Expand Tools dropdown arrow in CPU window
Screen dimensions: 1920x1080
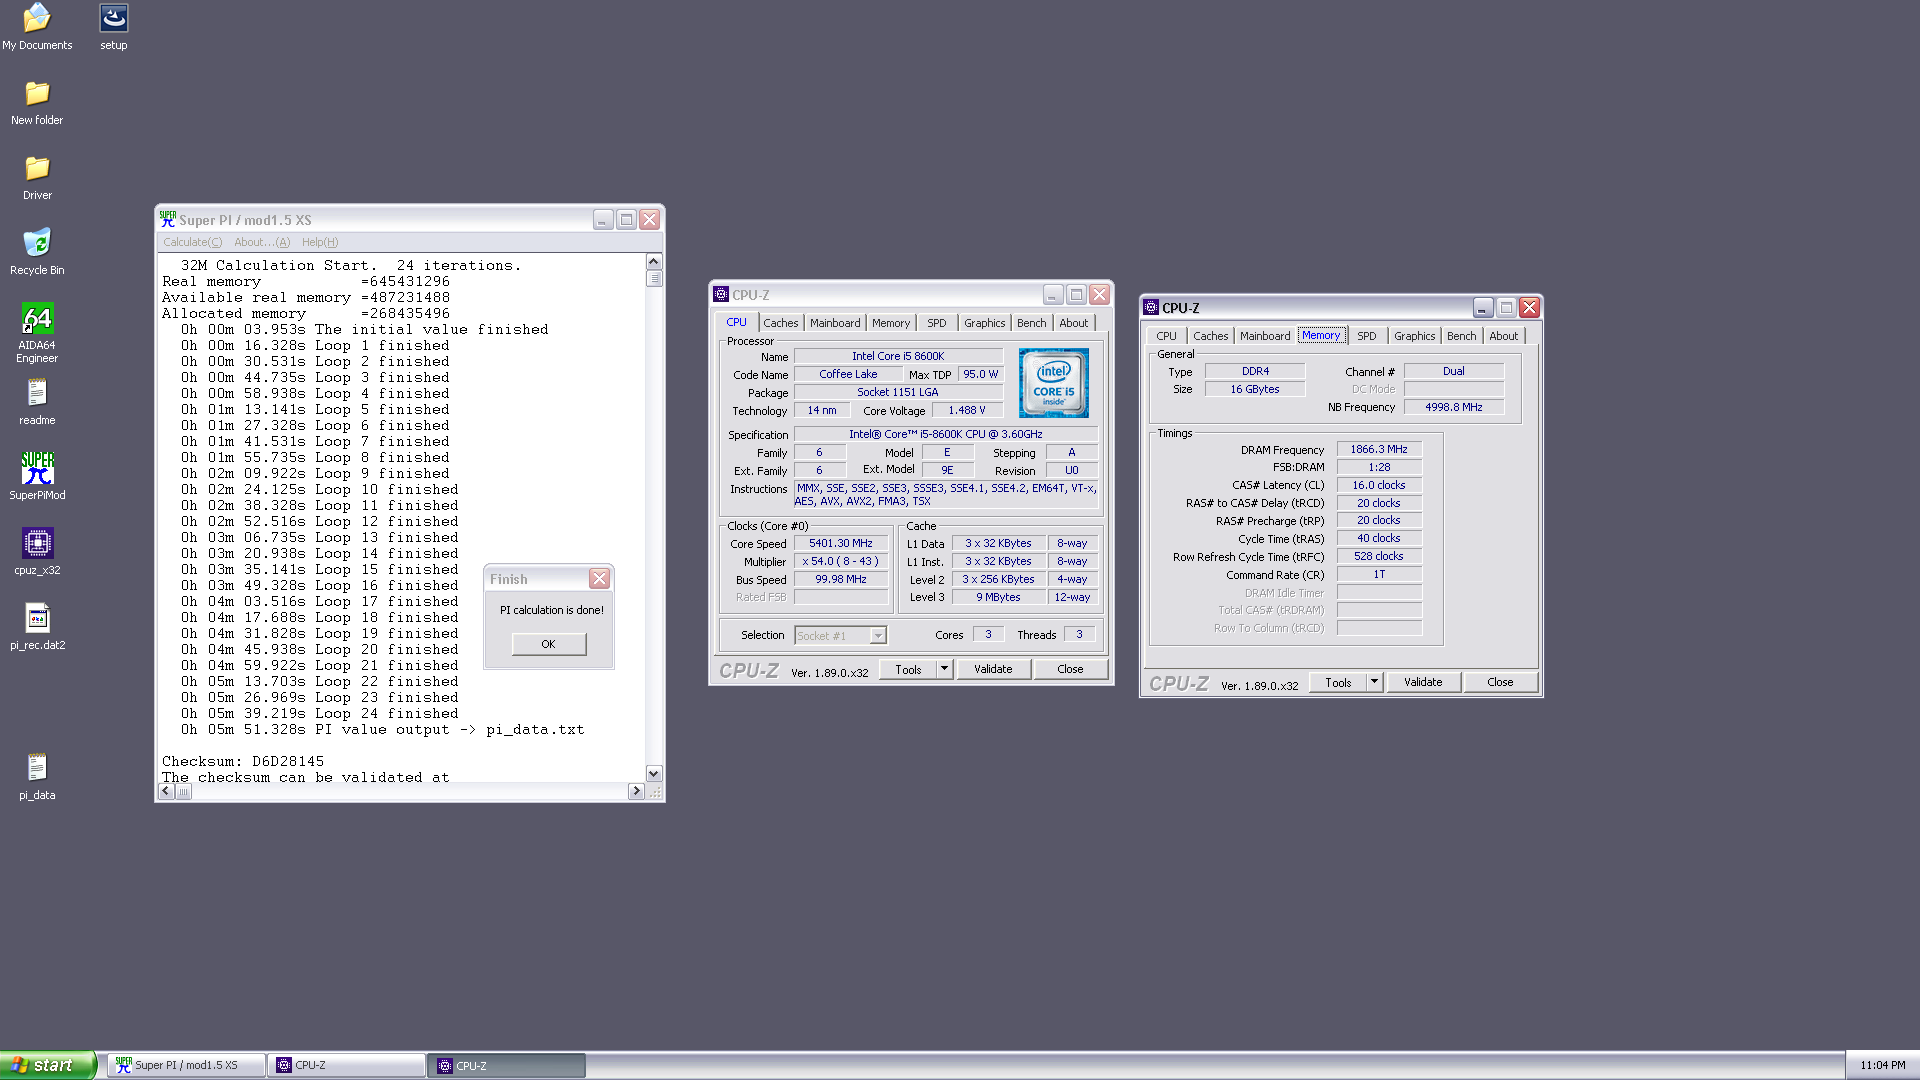coord(945,669)
